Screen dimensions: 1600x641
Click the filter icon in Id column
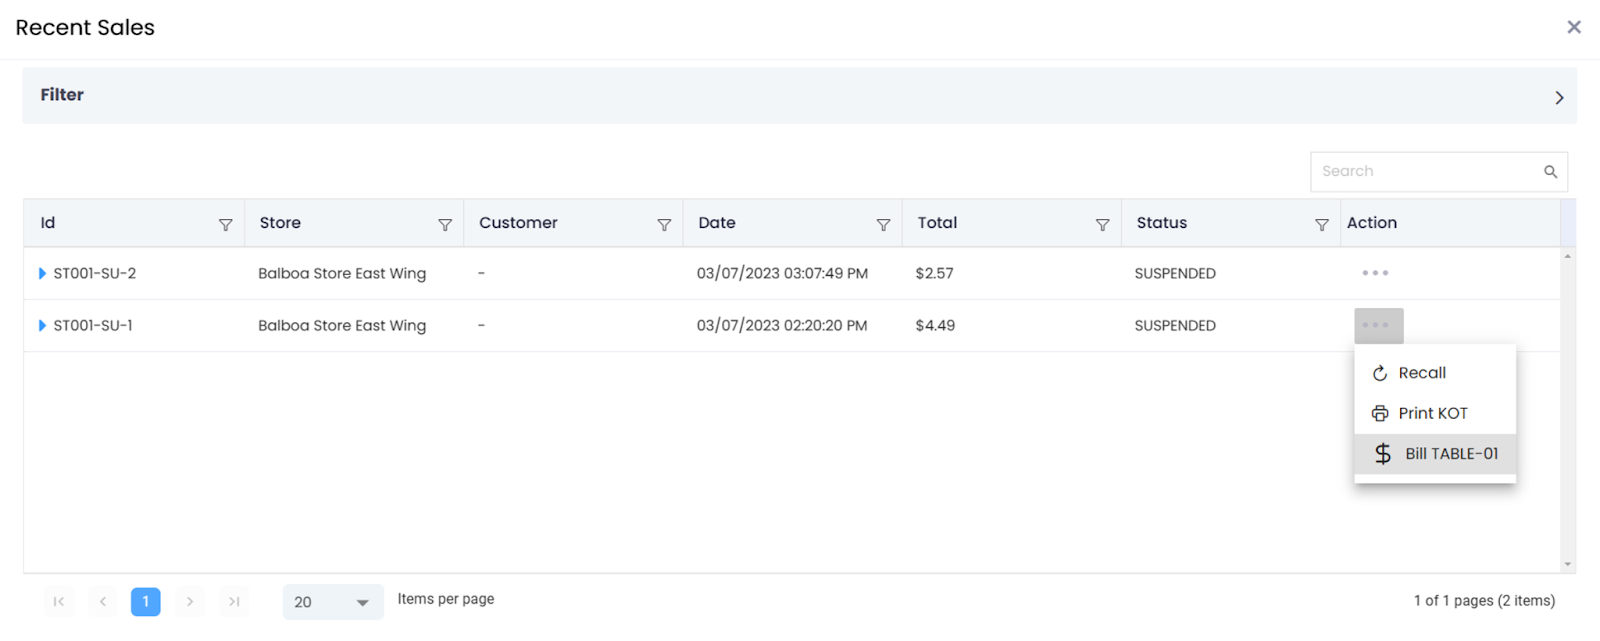coord(225,225)
